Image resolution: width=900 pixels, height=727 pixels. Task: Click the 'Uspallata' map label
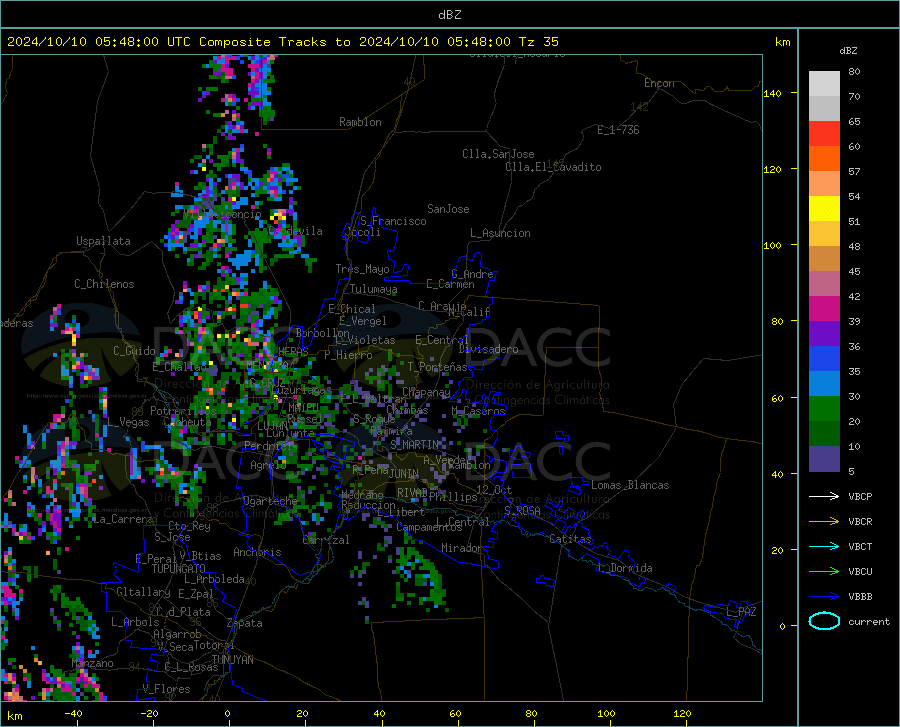tap(103, 241)
